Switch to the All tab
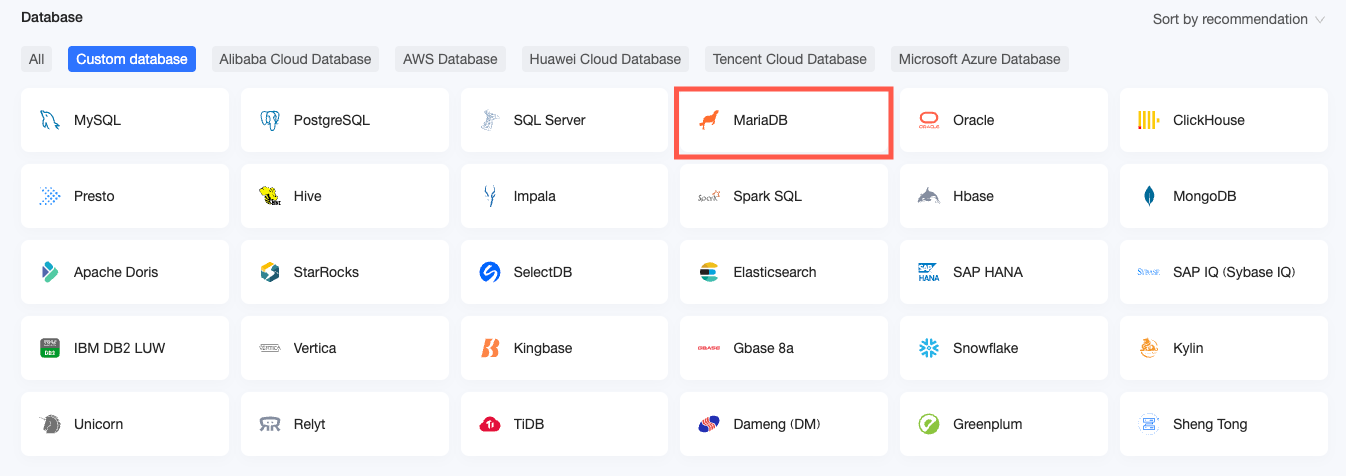 pos(37,59)
